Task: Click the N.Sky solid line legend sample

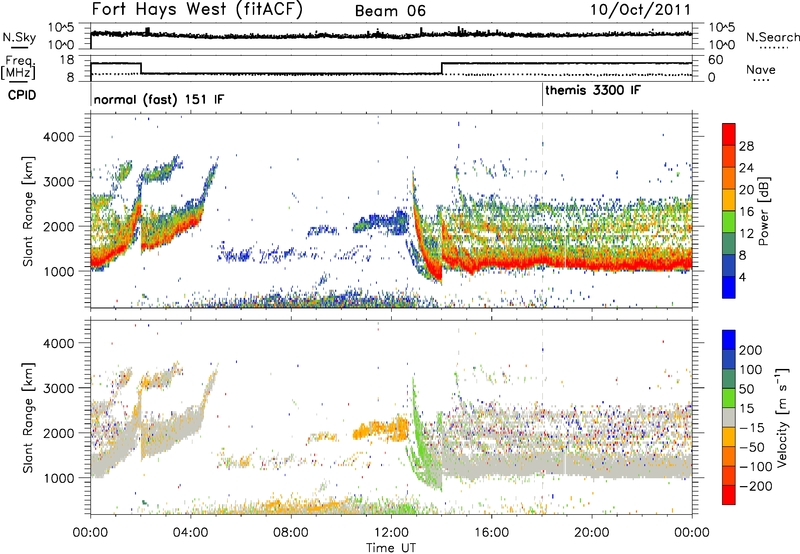Action: pos(19,47)
